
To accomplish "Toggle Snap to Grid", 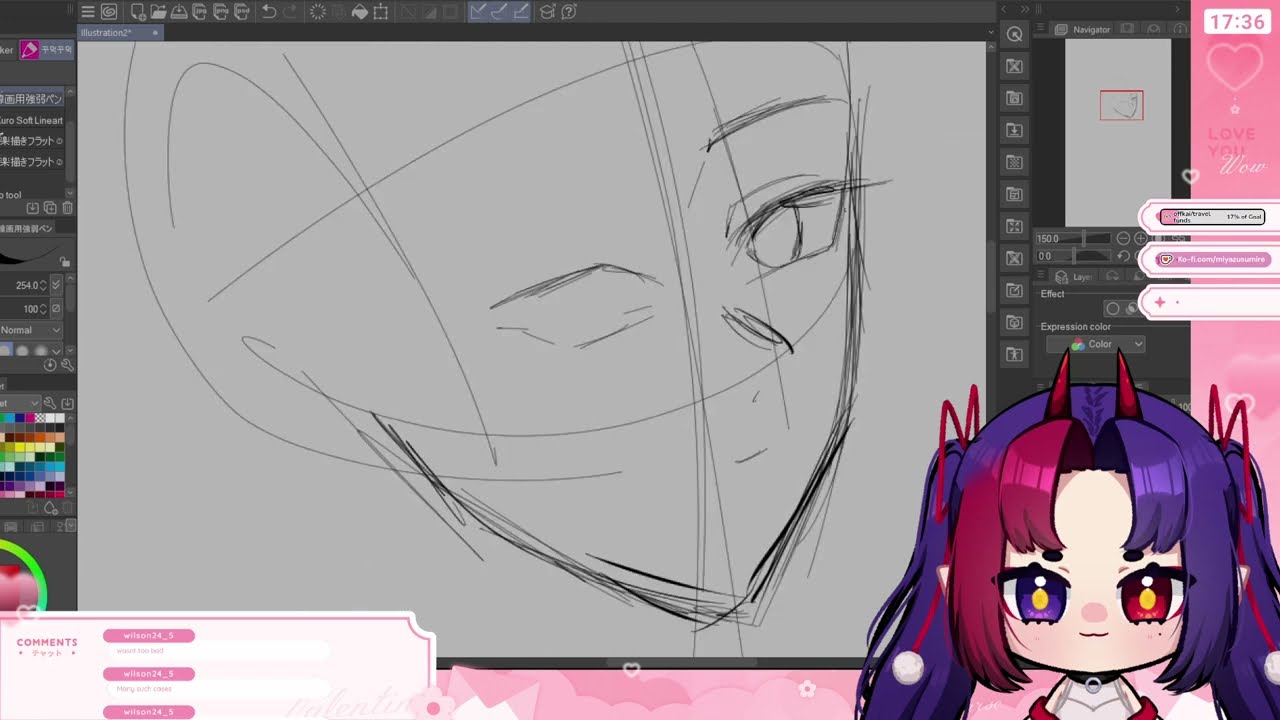I will 519,12.
